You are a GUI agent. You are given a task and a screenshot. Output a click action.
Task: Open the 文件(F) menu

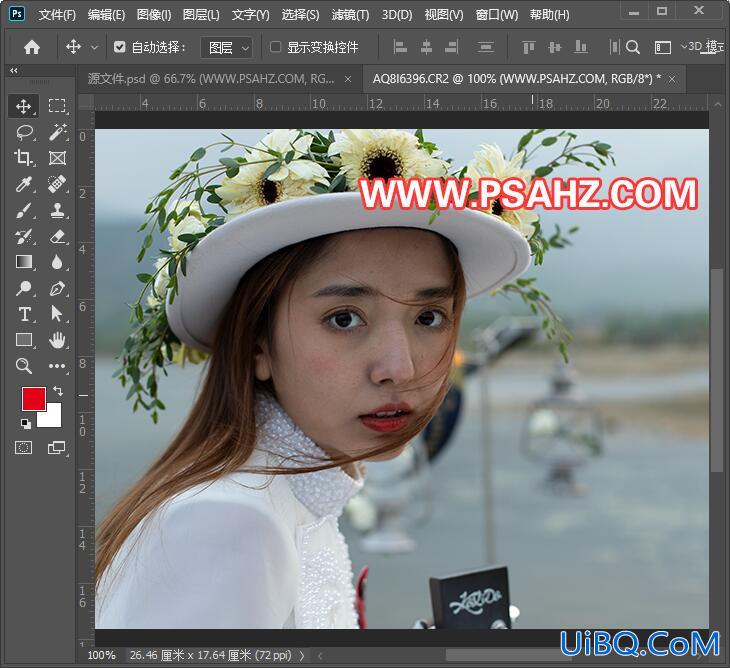tap(57, 15)
